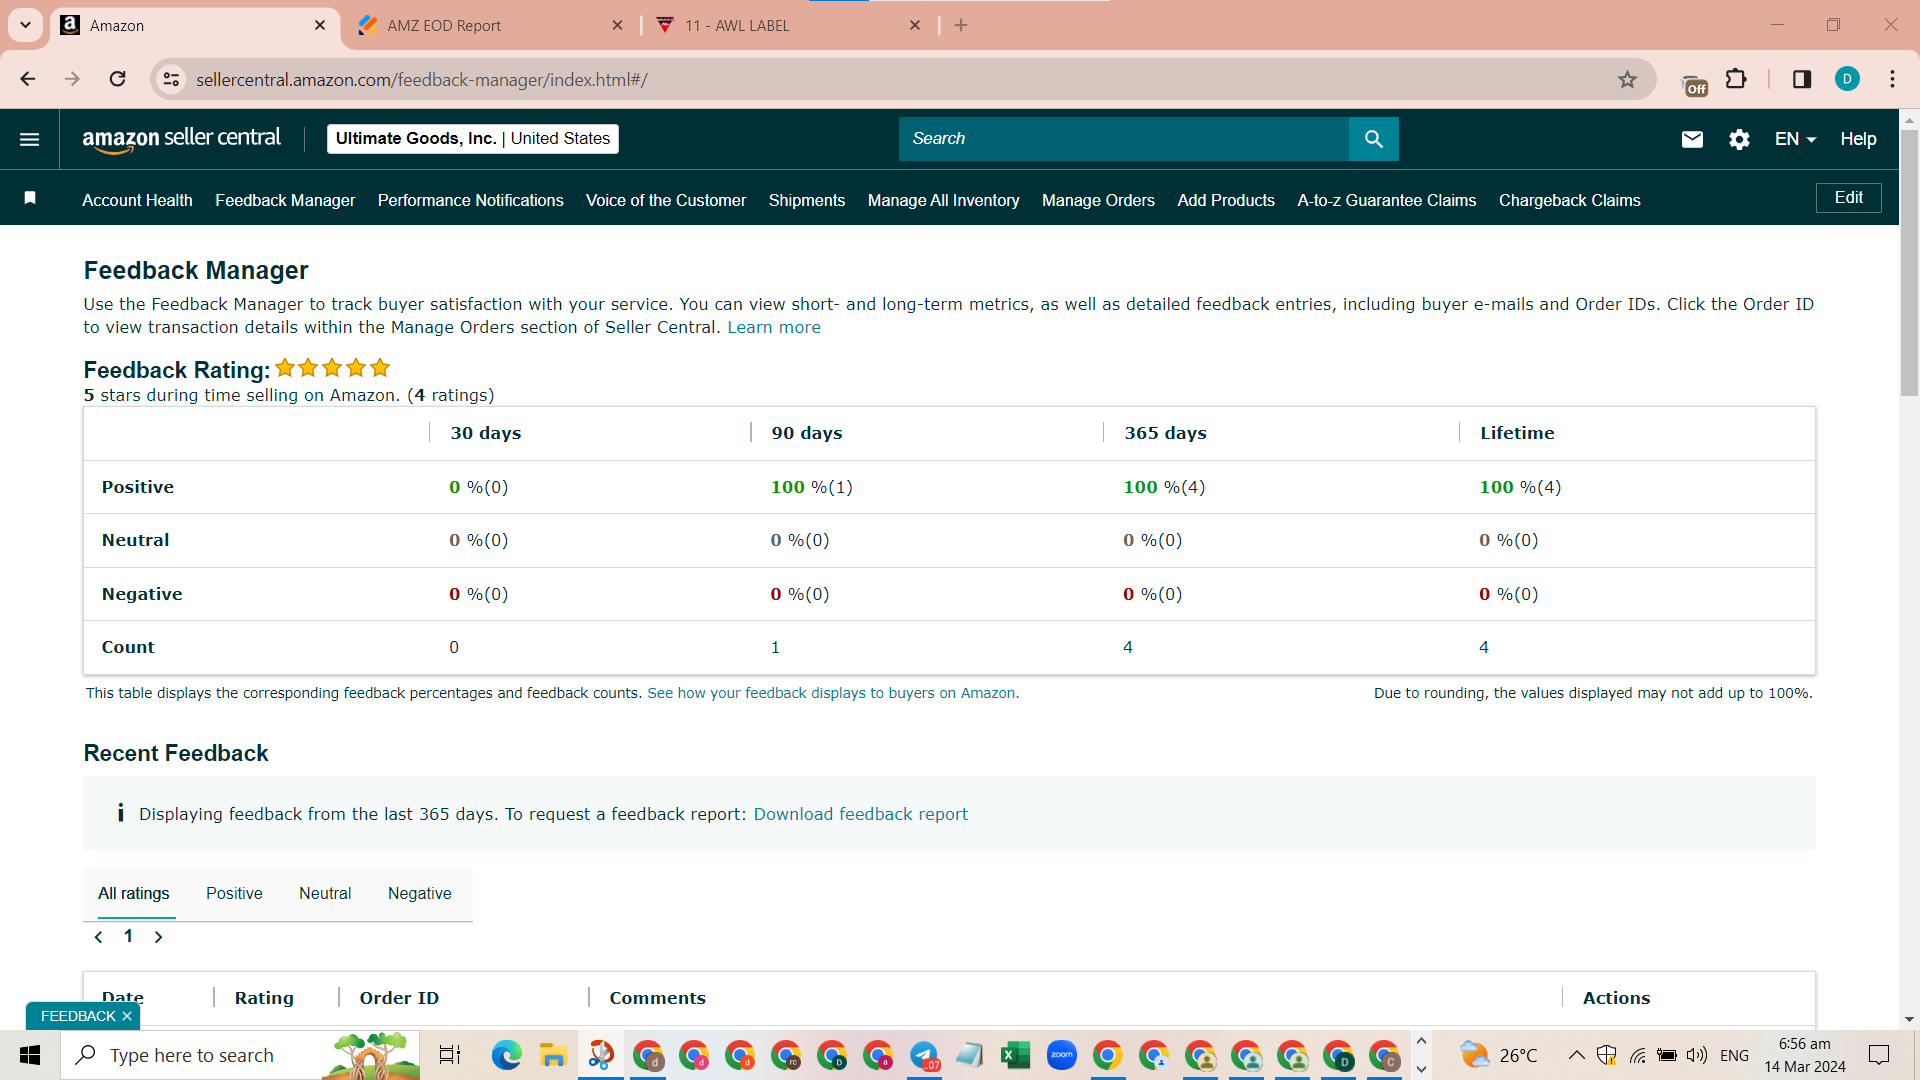Open the browser extensions puzzle icon

point(1737,79)
